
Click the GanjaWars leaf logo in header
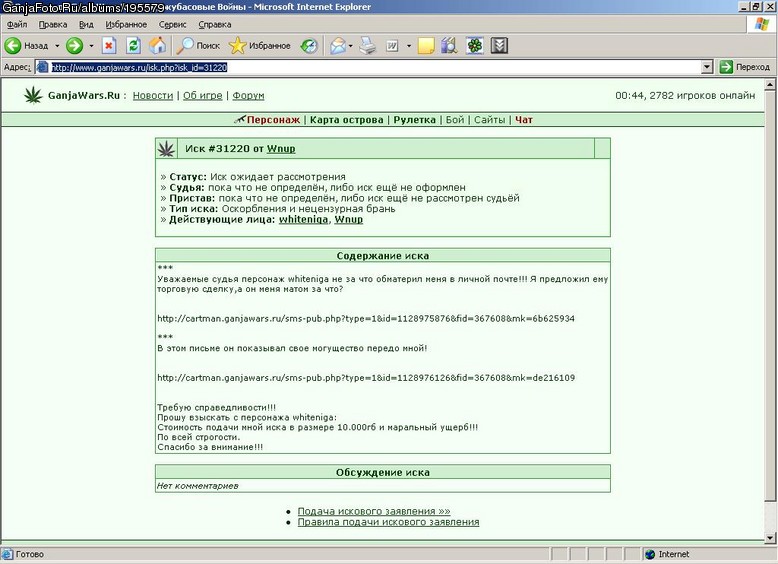click(x=33, y=95)
